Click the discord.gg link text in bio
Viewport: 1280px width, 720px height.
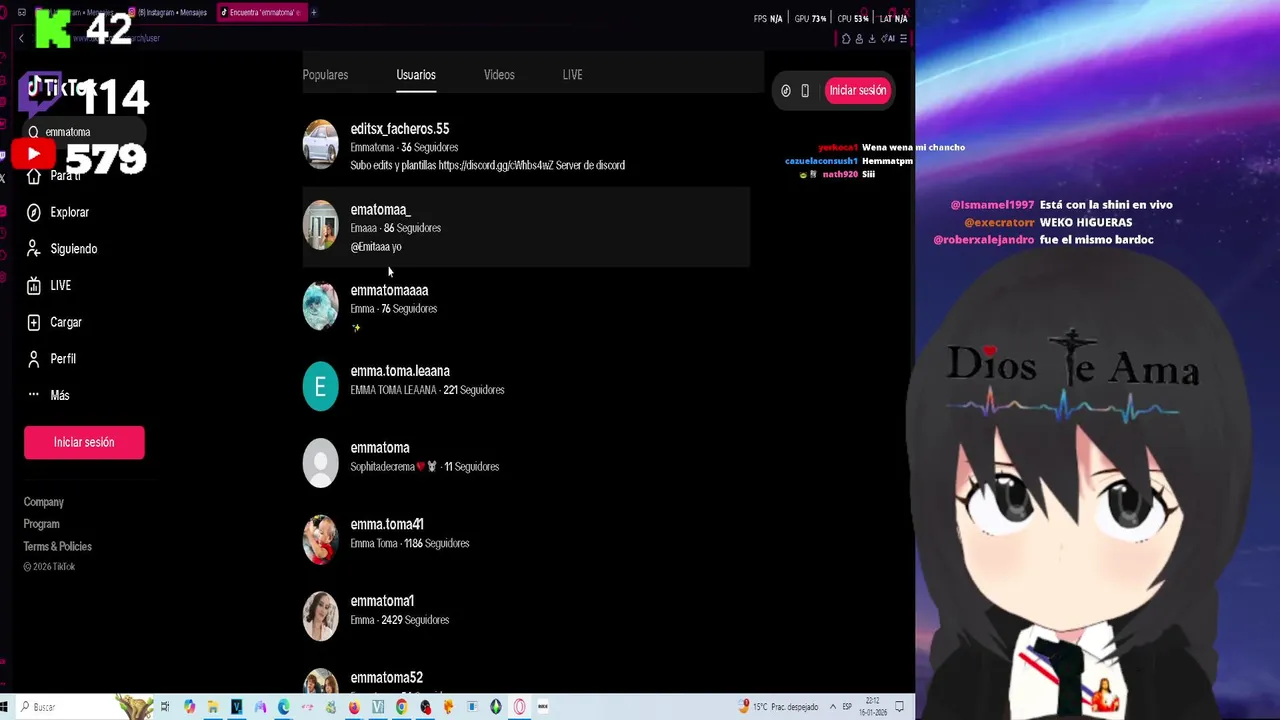[494, 165]
